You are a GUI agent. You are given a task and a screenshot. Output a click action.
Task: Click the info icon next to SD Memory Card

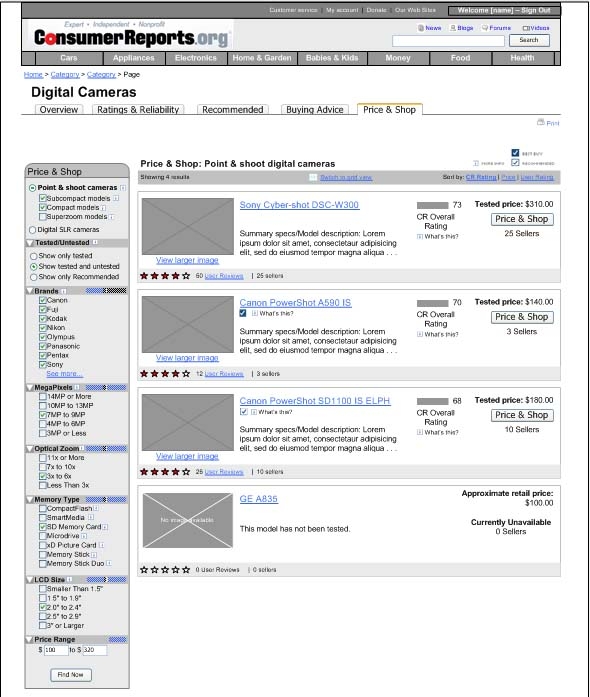pos(105,527)
